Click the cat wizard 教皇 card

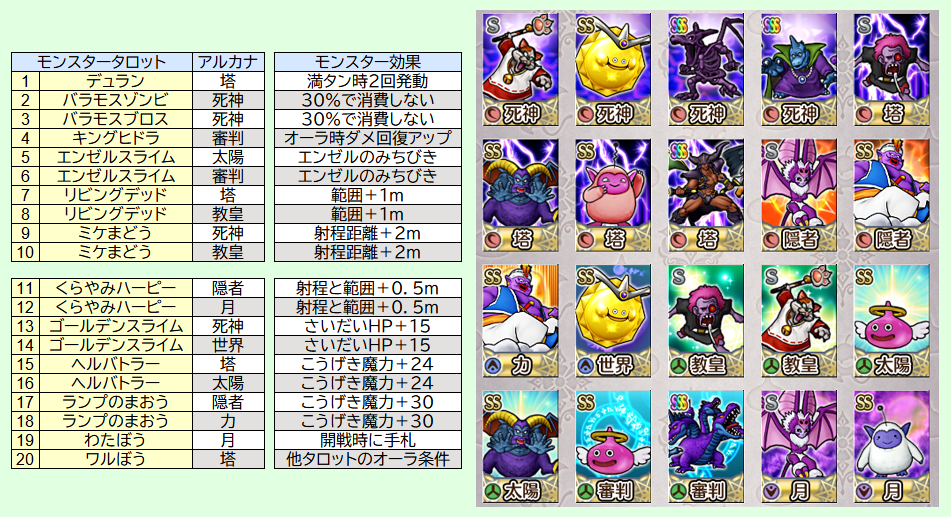(799, 320)
